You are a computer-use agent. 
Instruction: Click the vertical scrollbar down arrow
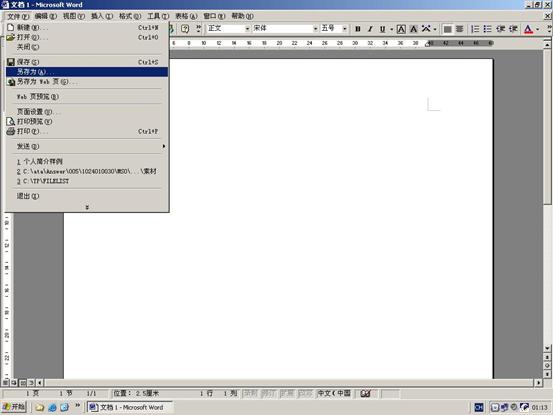coord(547,348)
